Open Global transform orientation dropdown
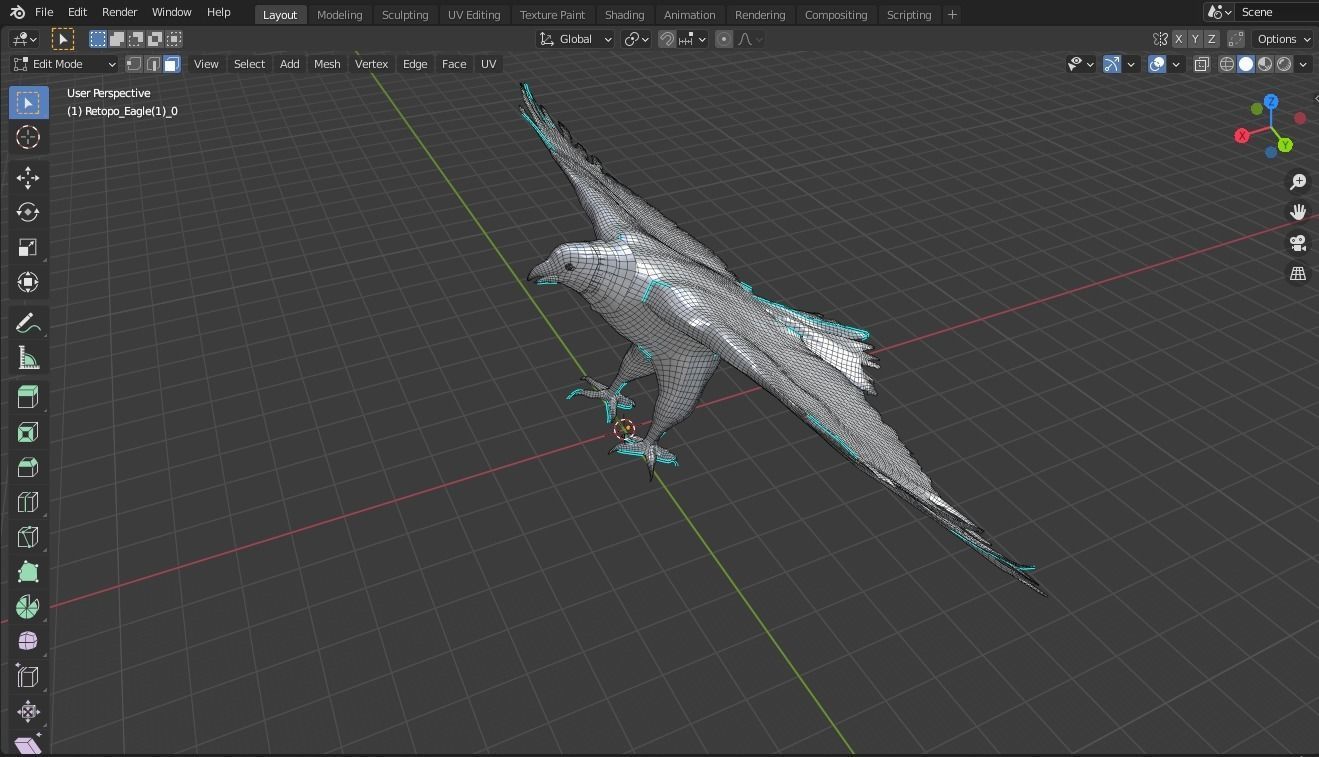This screenshot has height=757, width=1319. click(576, 39)
